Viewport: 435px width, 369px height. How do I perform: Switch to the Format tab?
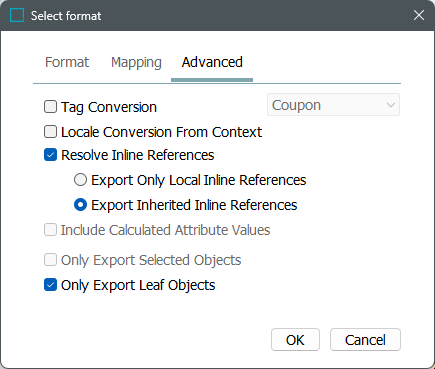pyautogui.click(x=67, y=62)
